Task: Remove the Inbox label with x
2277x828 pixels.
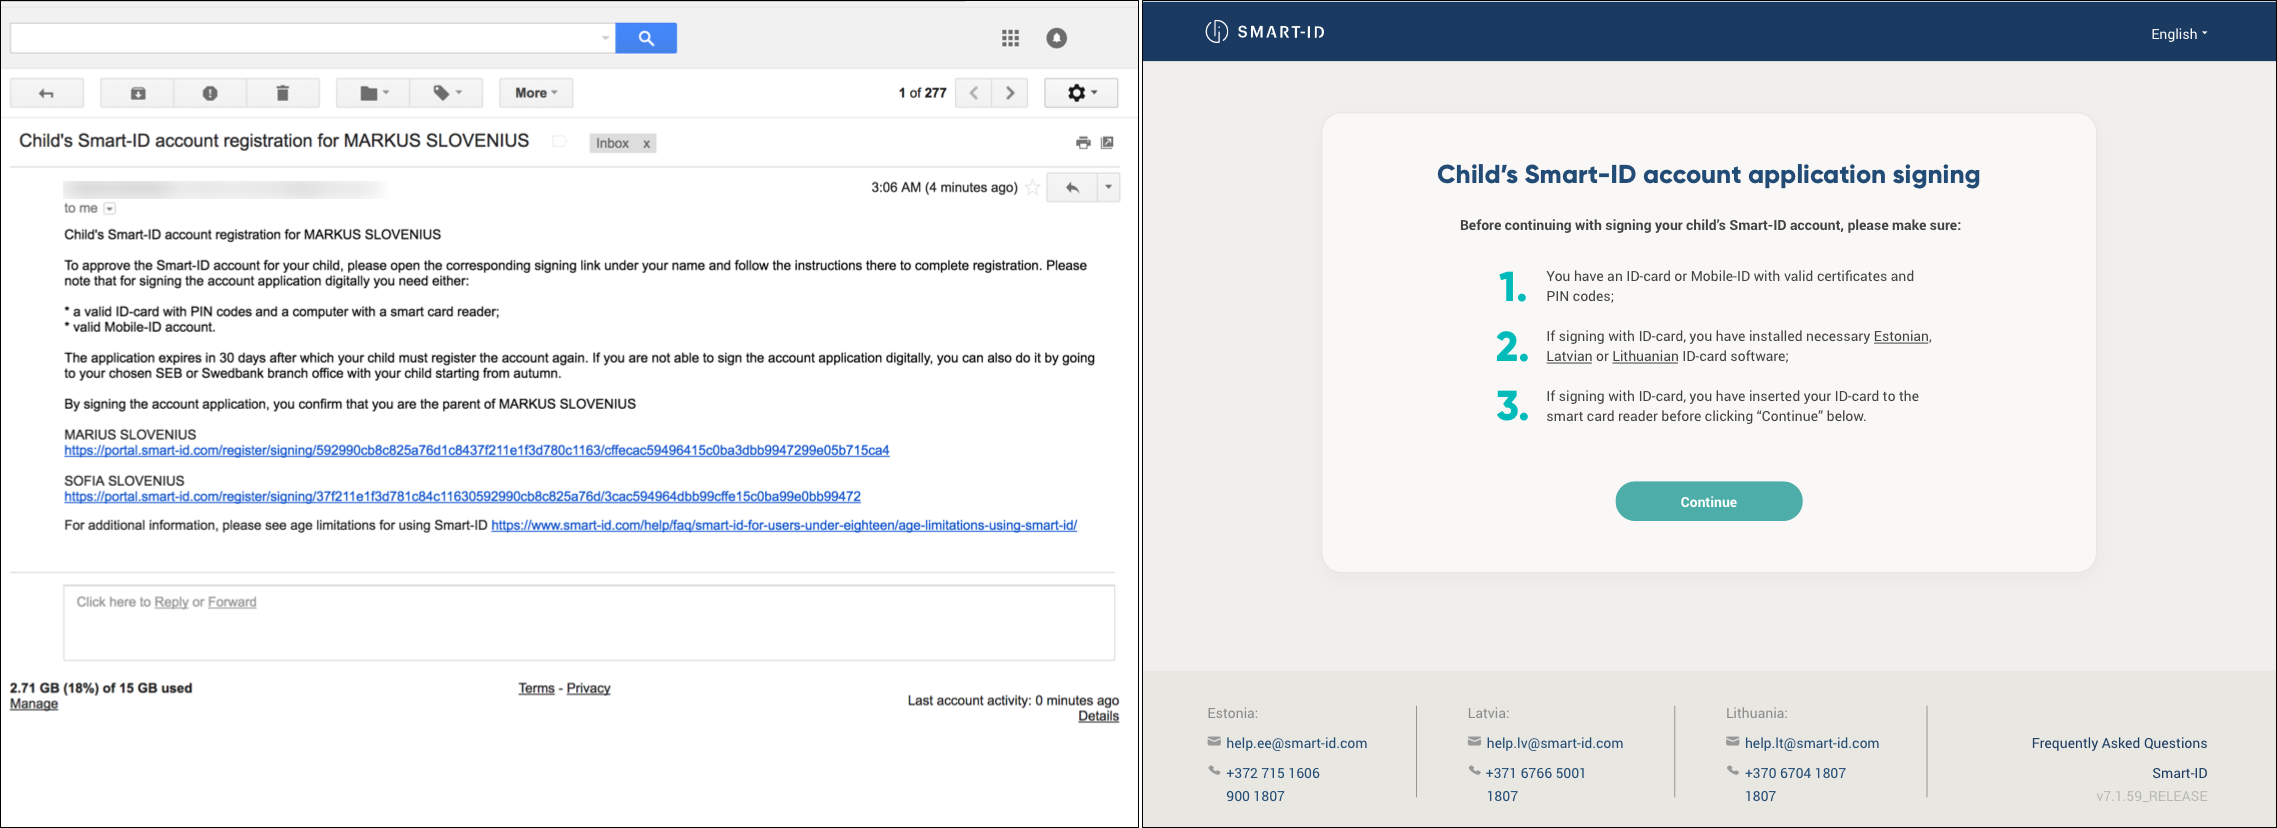Action: click(647, 144)
